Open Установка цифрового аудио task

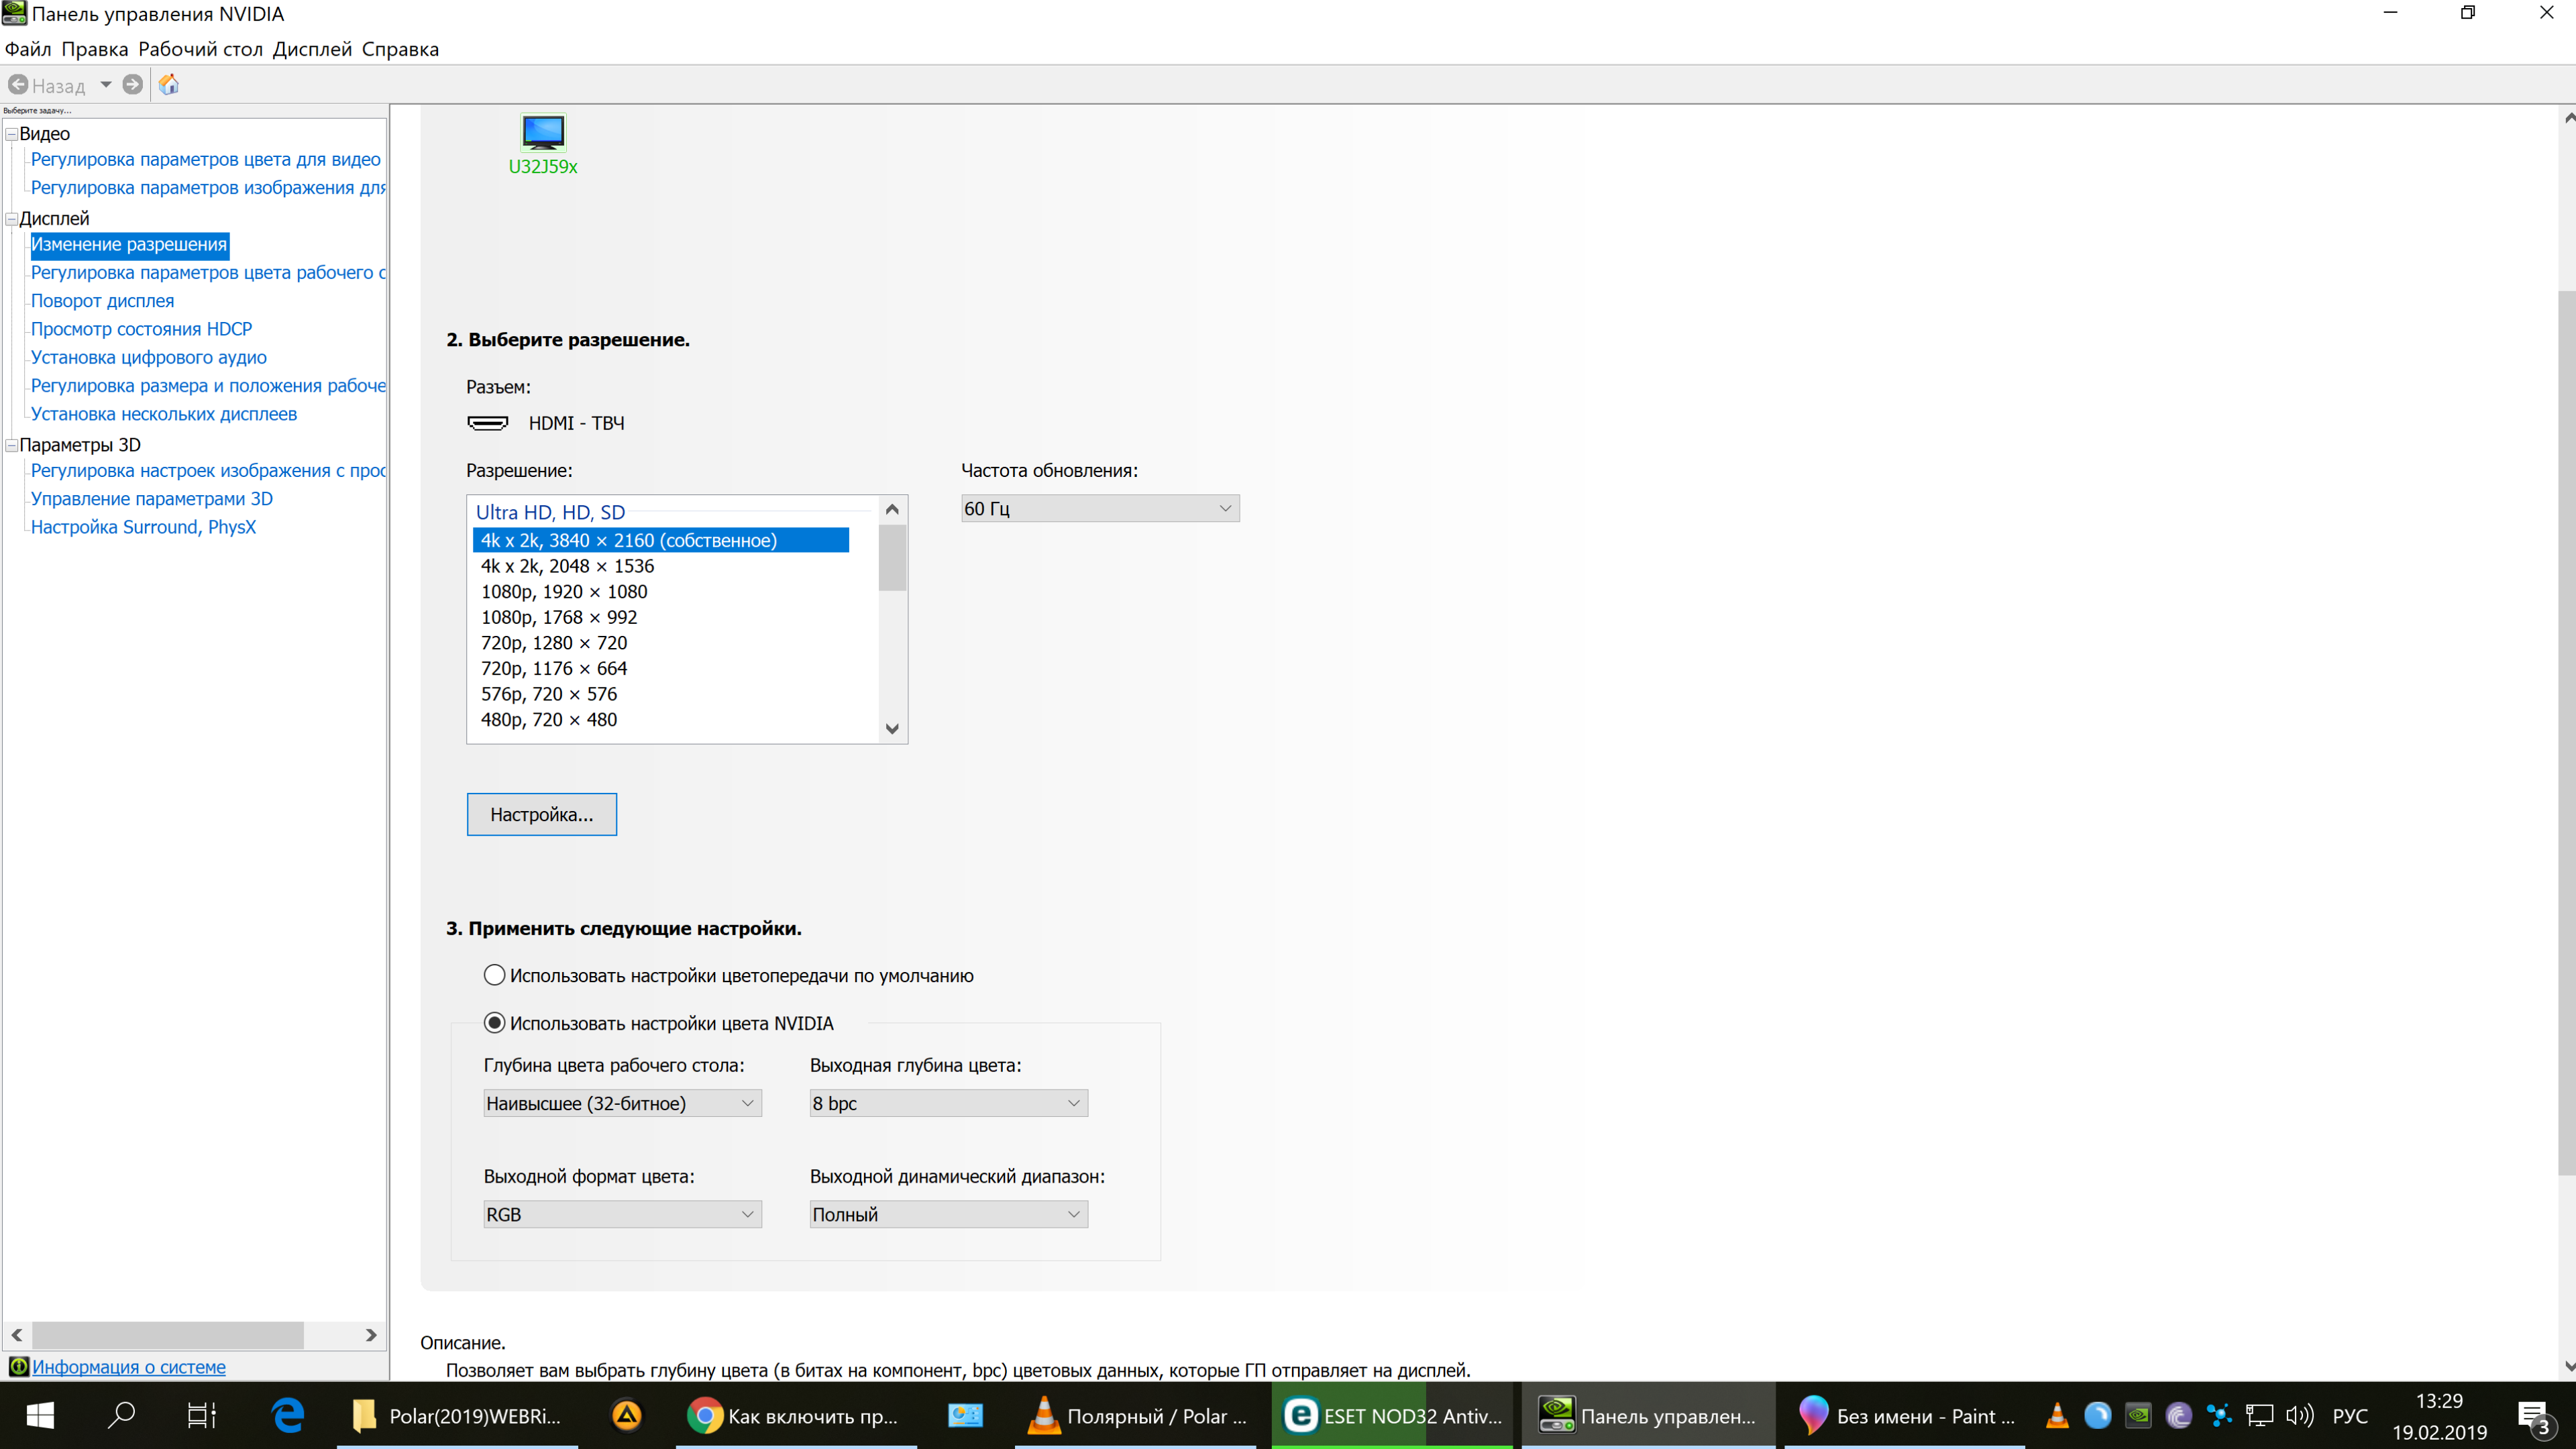pyautogui.click(x=148, y=357)
